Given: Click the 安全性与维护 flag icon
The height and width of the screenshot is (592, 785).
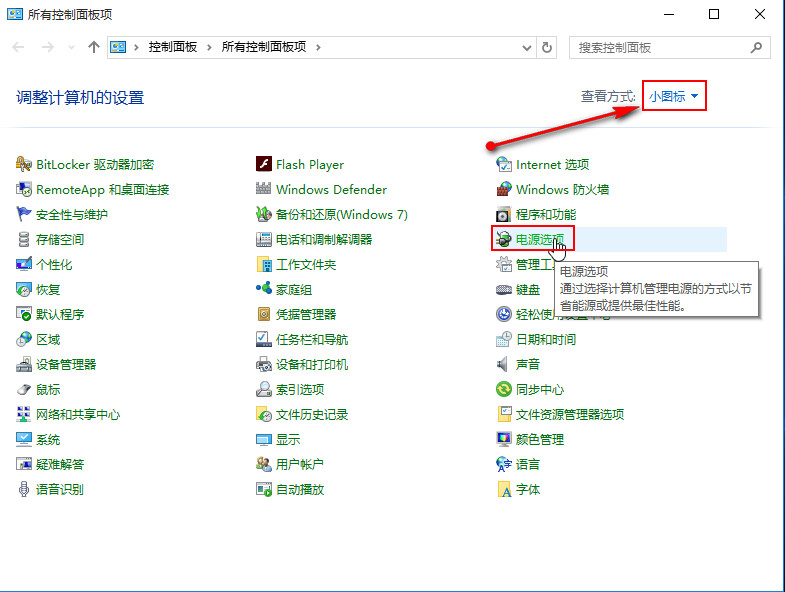Looking at the screenshot, I should pos(24,214).
